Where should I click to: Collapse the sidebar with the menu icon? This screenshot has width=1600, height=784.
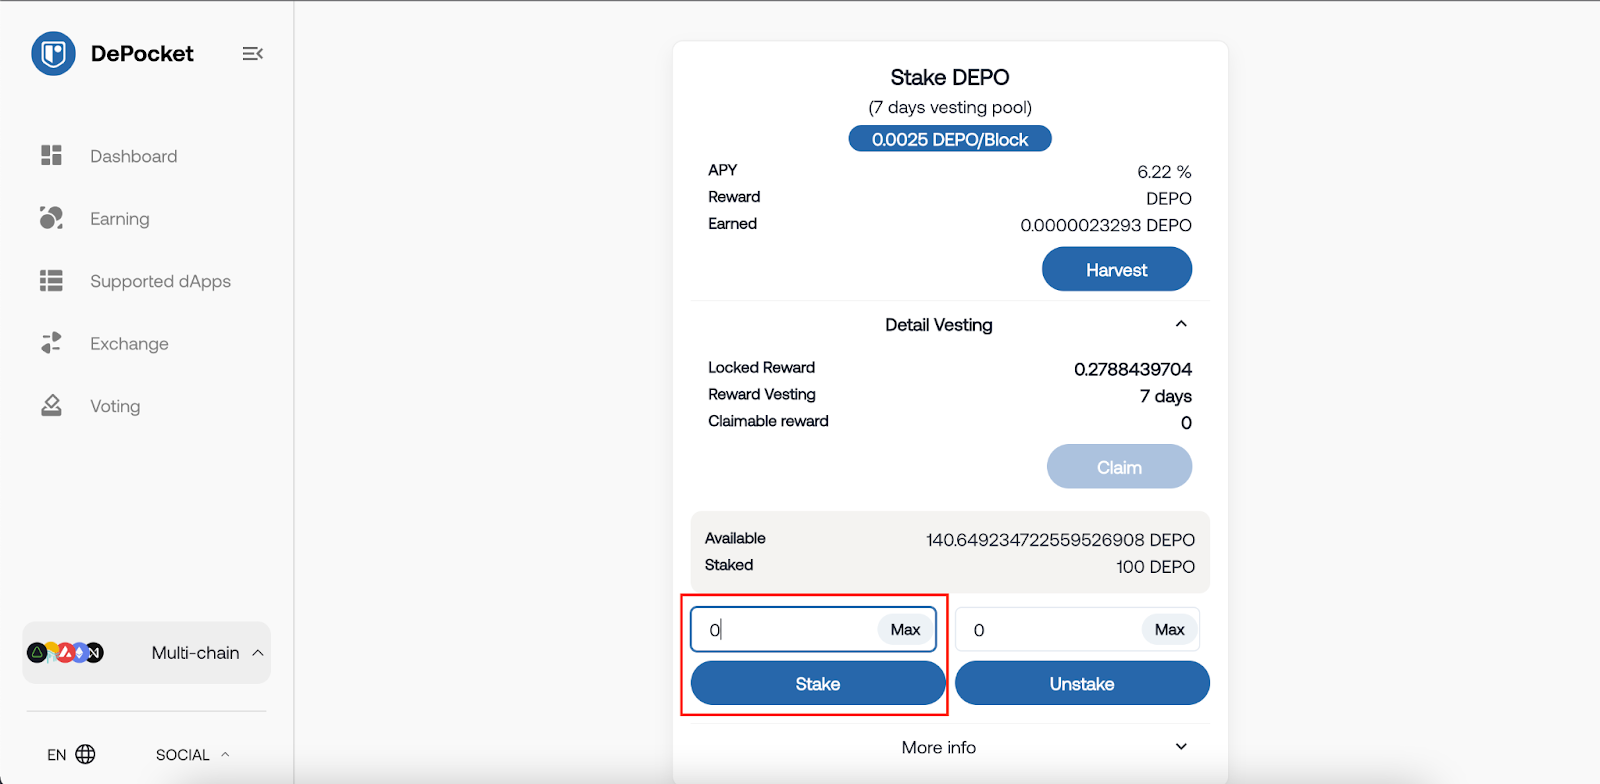click(252, 53)
